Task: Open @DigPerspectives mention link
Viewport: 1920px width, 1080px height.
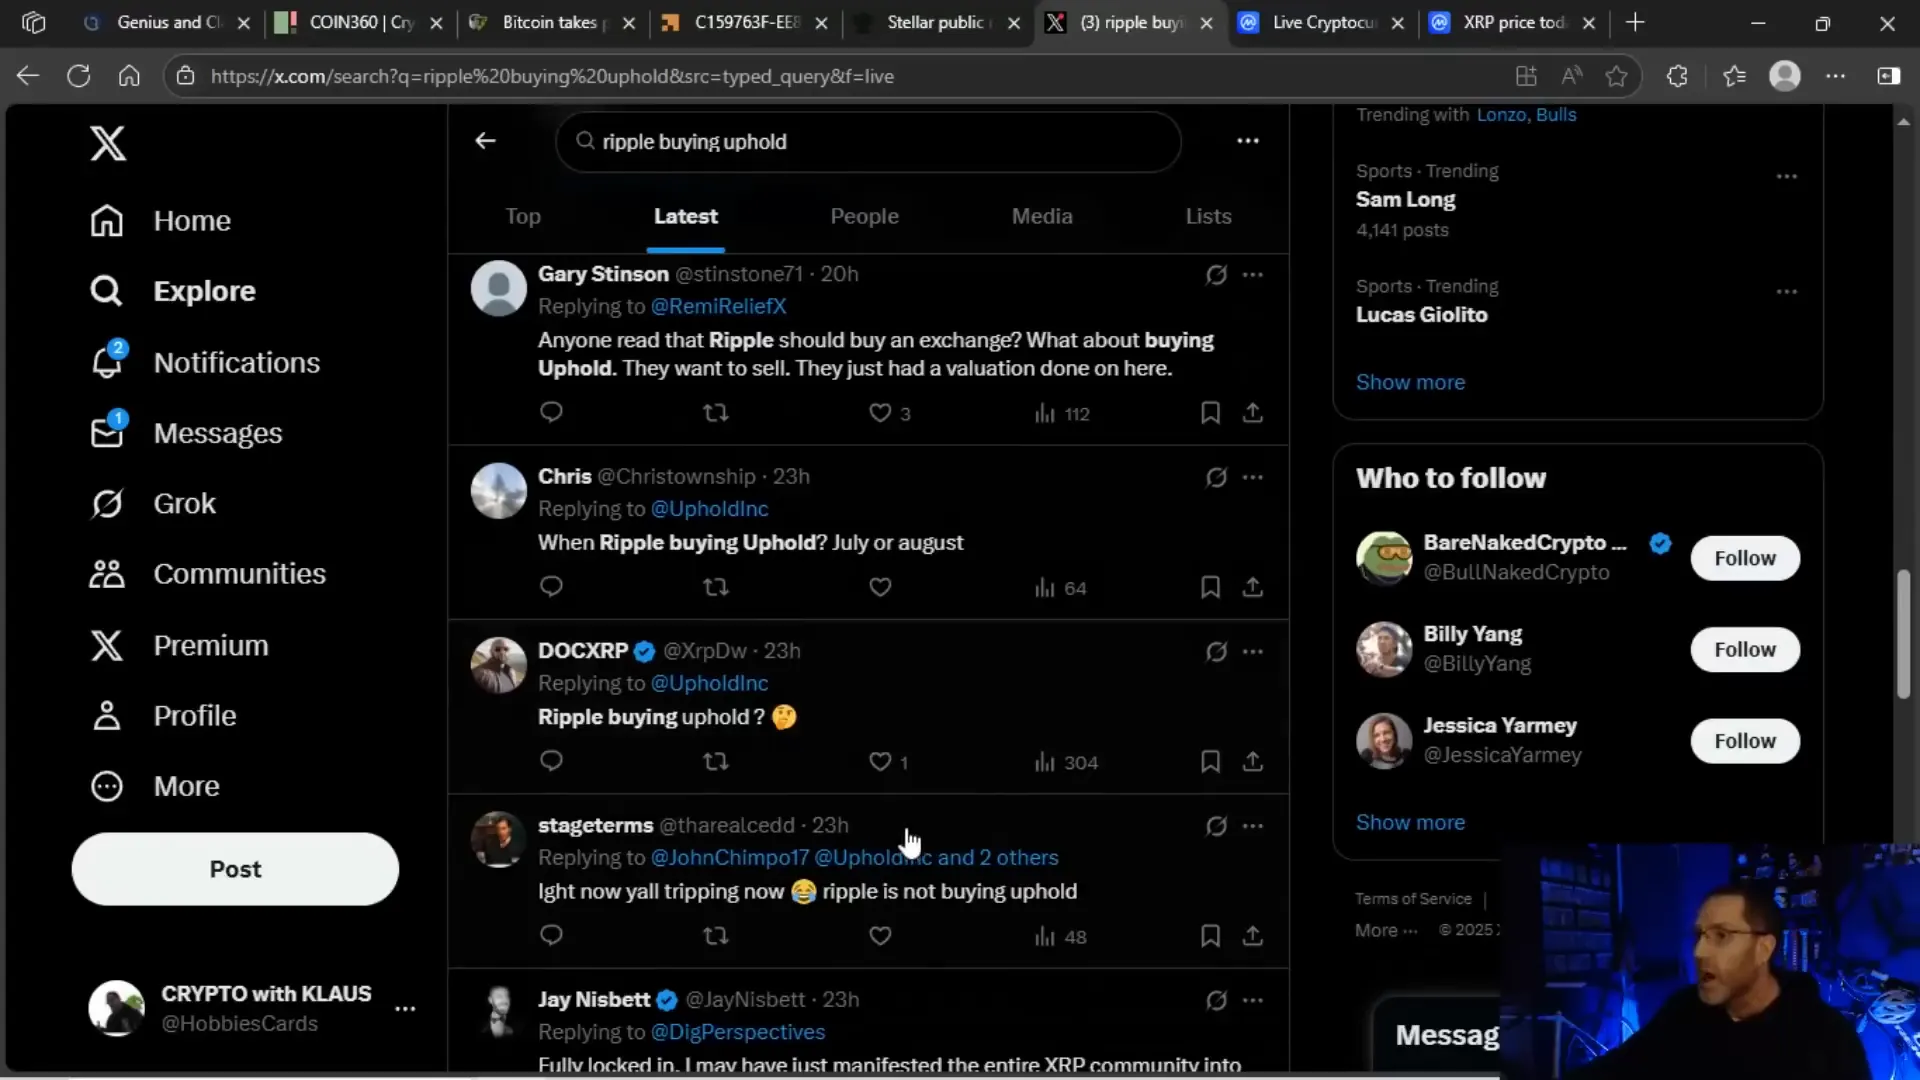Action: click(x=738, y=1032)
